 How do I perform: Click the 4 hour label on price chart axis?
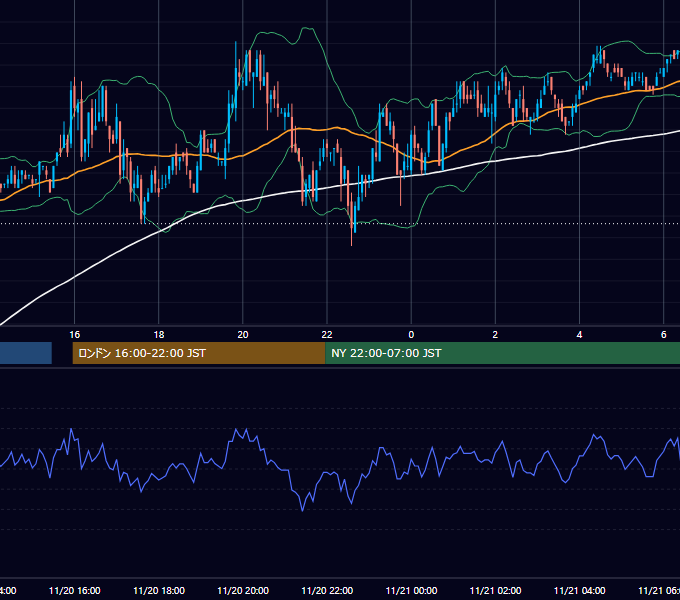[x=579, y=335]
